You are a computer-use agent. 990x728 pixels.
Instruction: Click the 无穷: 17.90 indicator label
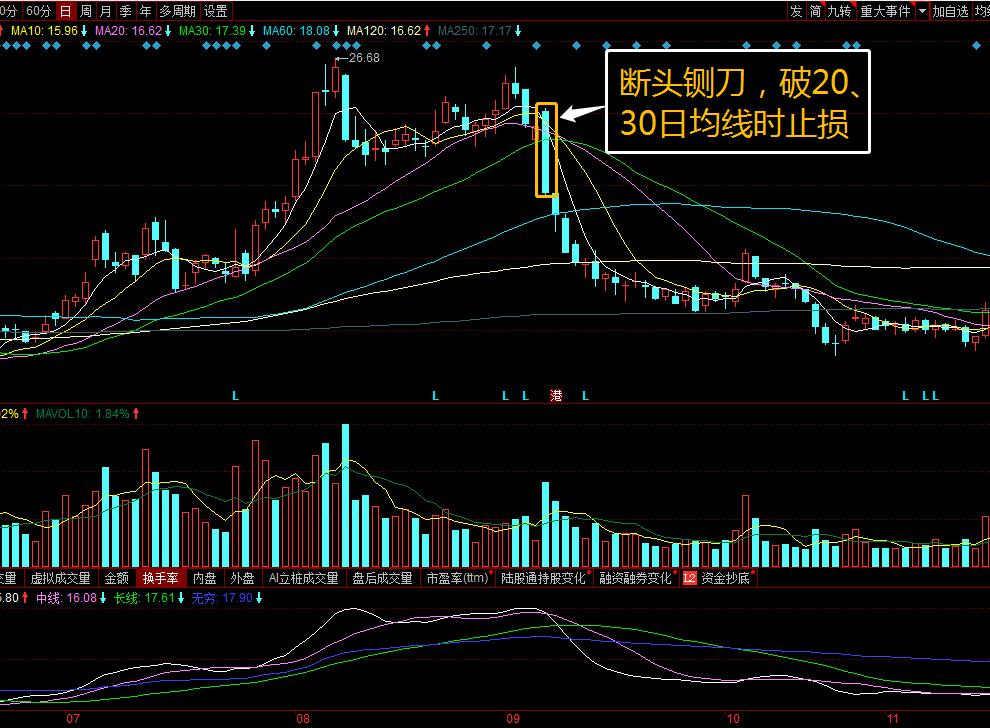(222, 597)
